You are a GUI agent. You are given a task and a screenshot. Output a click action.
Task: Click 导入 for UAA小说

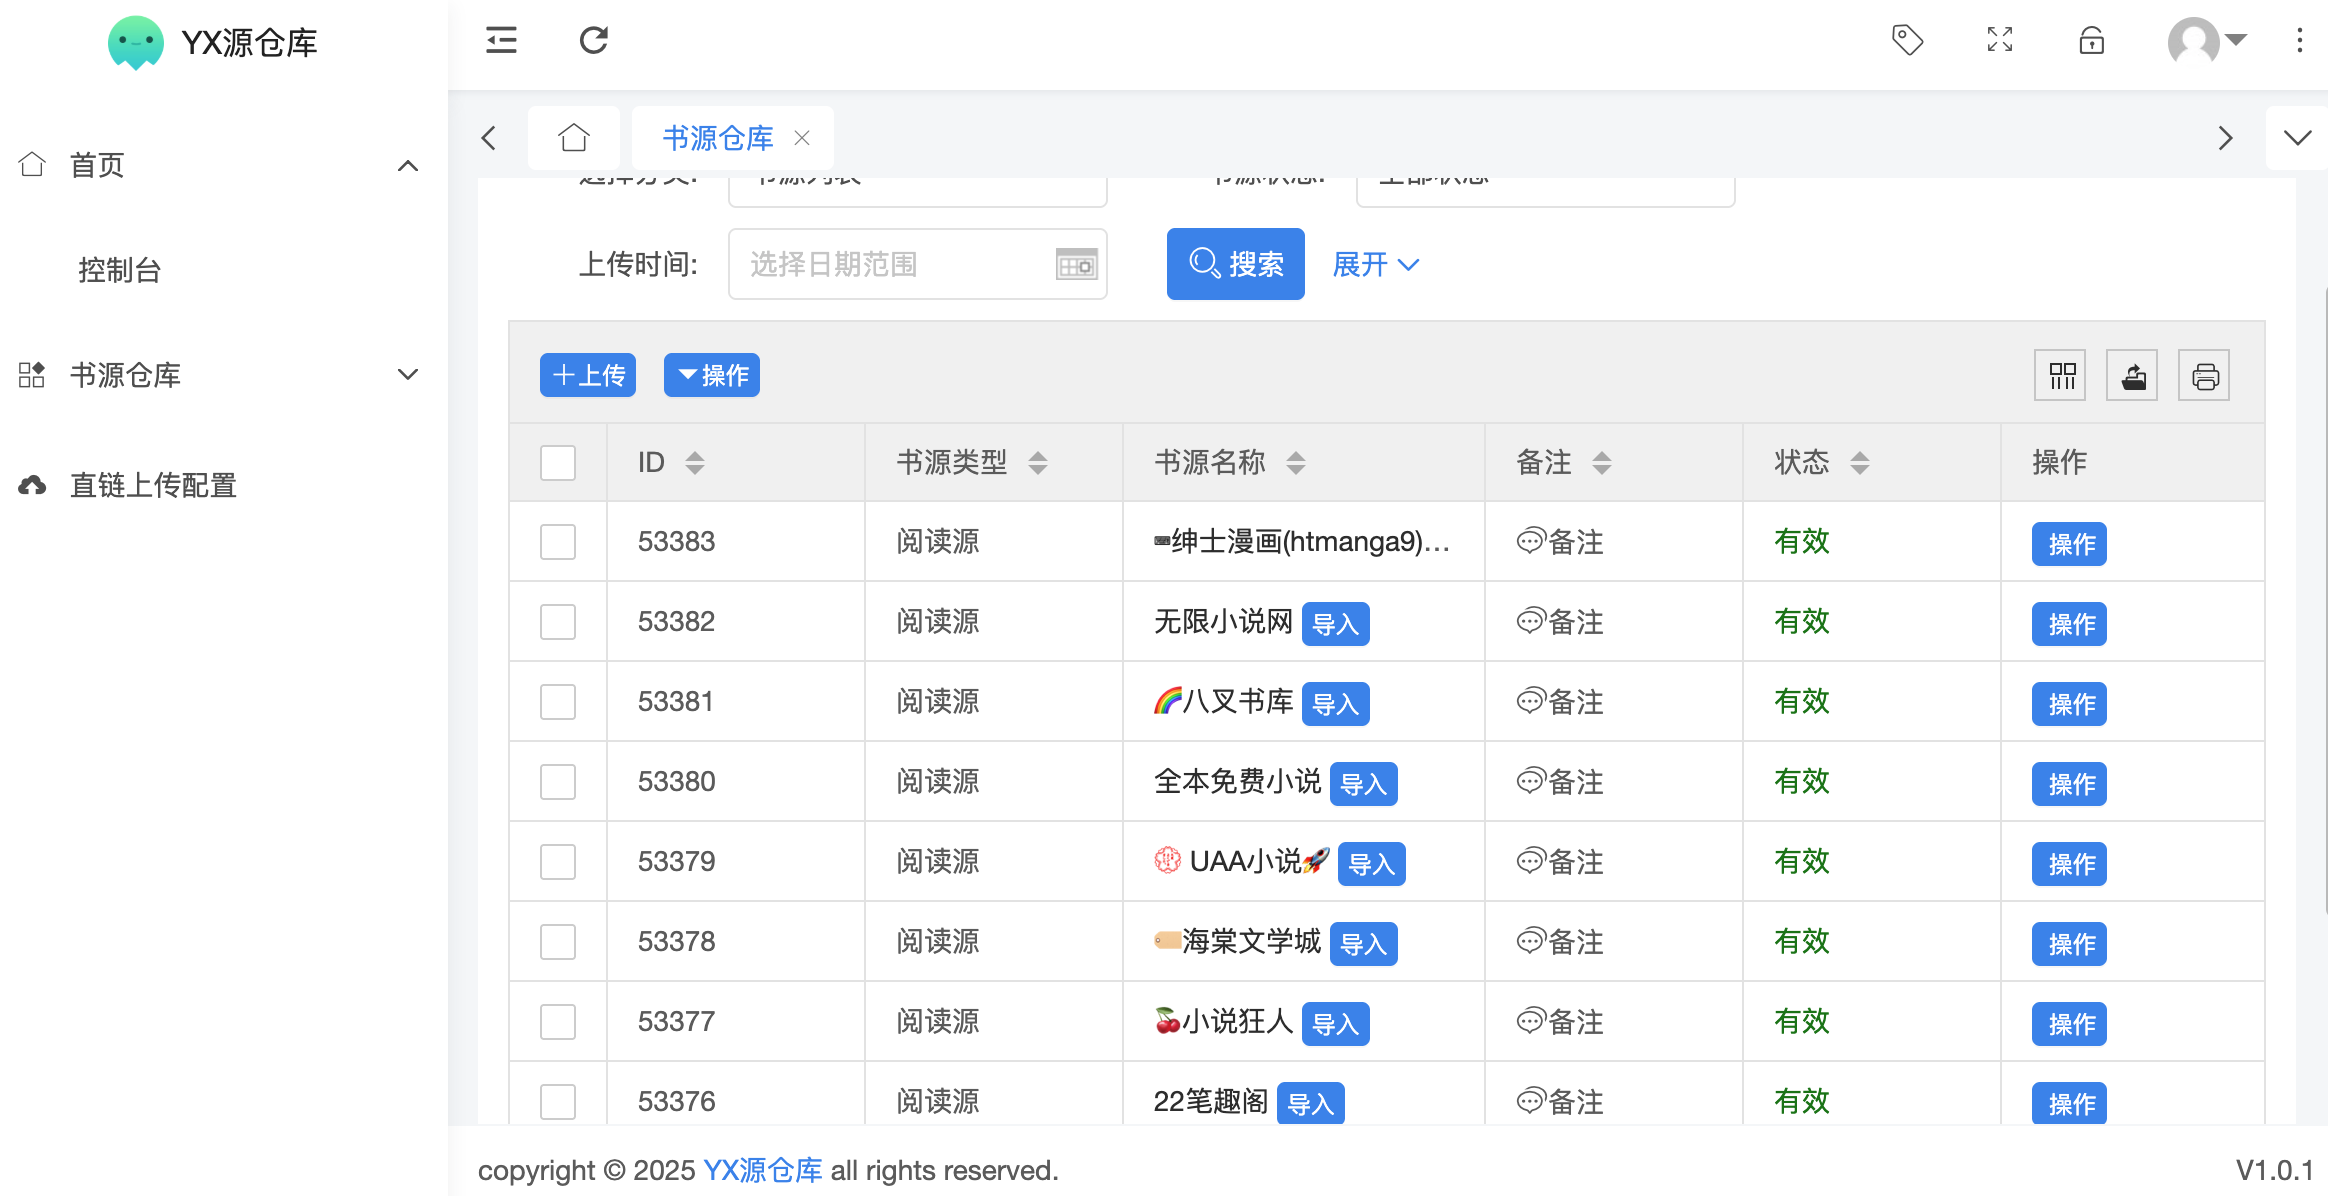coord(1372,864)
